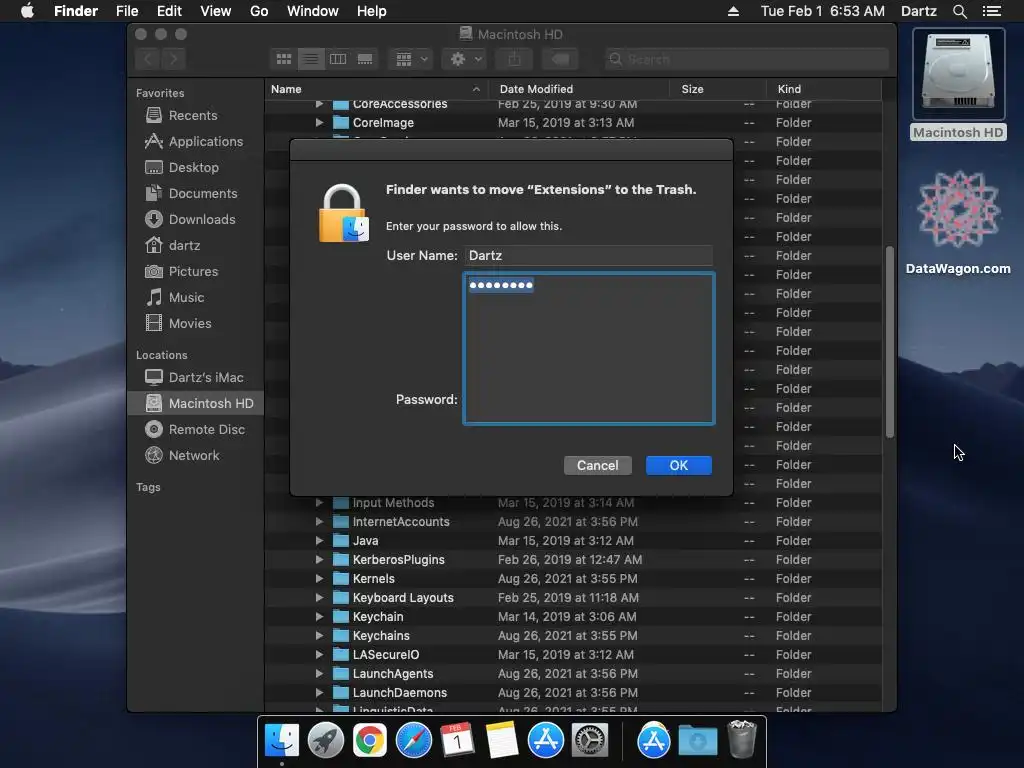
Task: Expand the Java folder
Action: click(x=319, y=540)
